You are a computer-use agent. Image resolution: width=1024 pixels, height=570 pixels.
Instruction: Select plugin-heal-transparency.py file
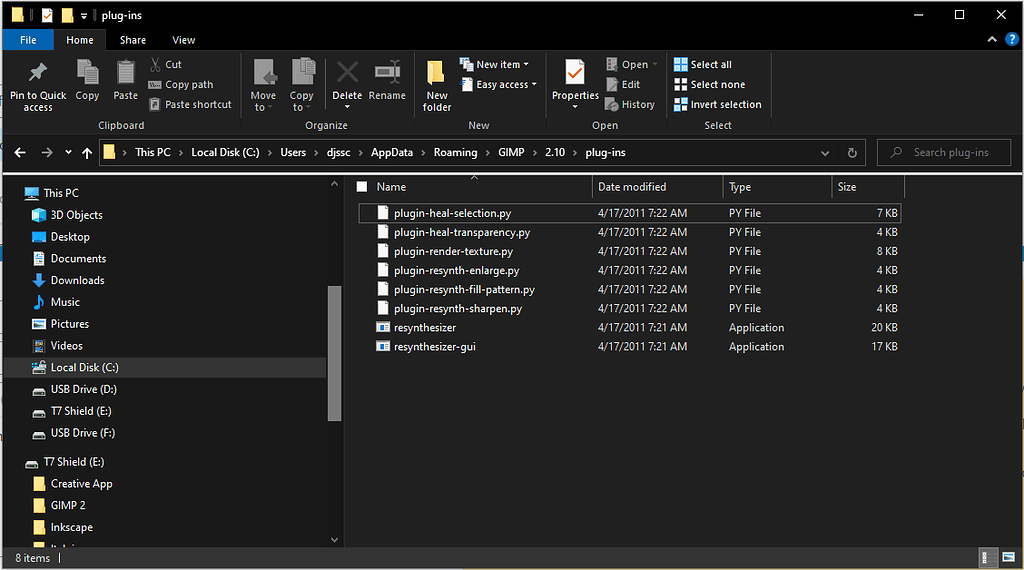click(630, 232)
